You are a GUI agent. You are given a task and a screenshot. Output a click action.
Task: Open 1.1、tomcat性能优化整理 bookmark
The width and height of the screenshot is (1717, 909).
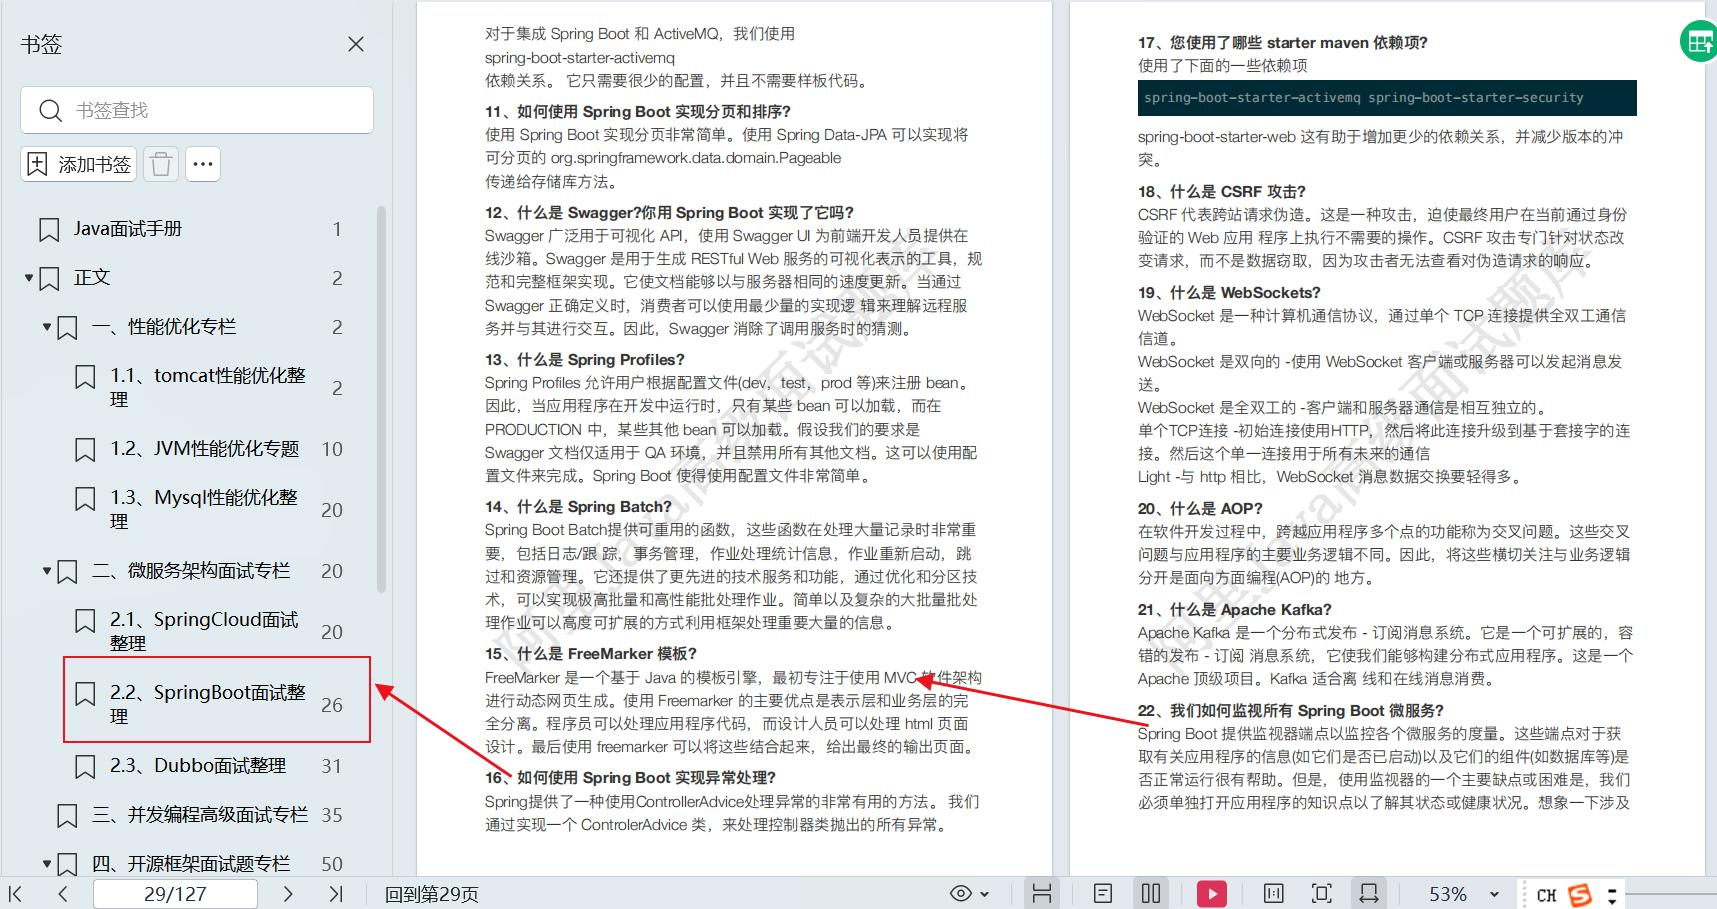tap(208, 387)
